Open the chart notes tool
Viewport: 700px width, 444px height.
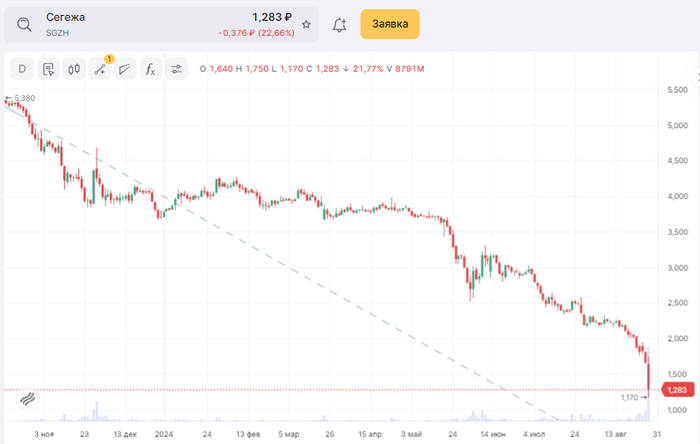pyautogui.click(x=47, y=69)
